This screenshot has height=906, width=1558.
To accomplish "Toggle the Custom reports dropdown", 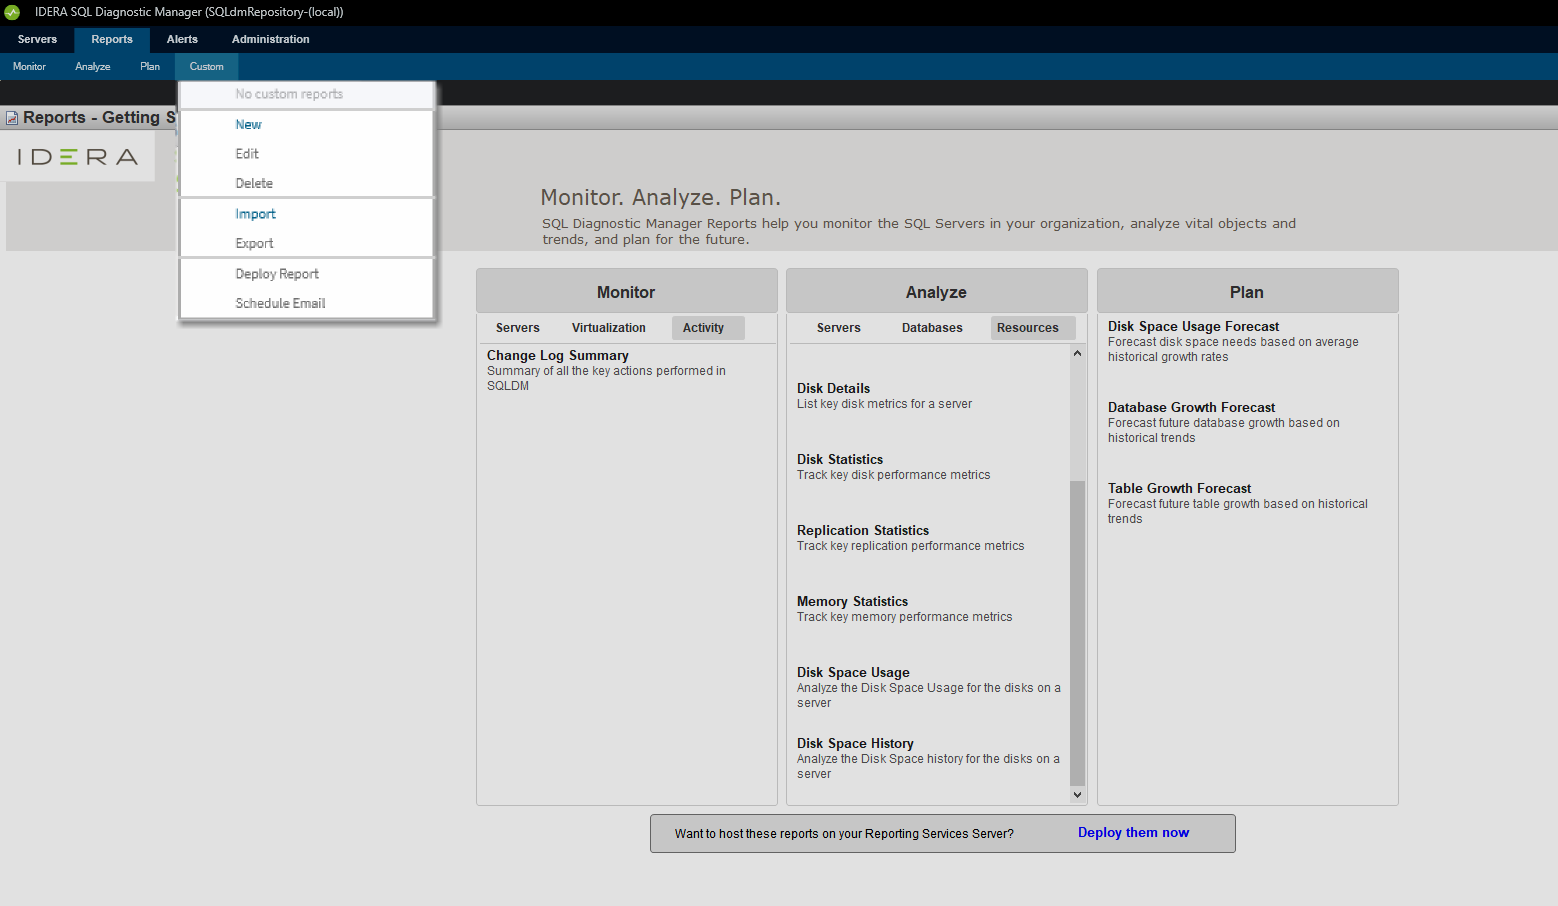I will tap(207, 66).
